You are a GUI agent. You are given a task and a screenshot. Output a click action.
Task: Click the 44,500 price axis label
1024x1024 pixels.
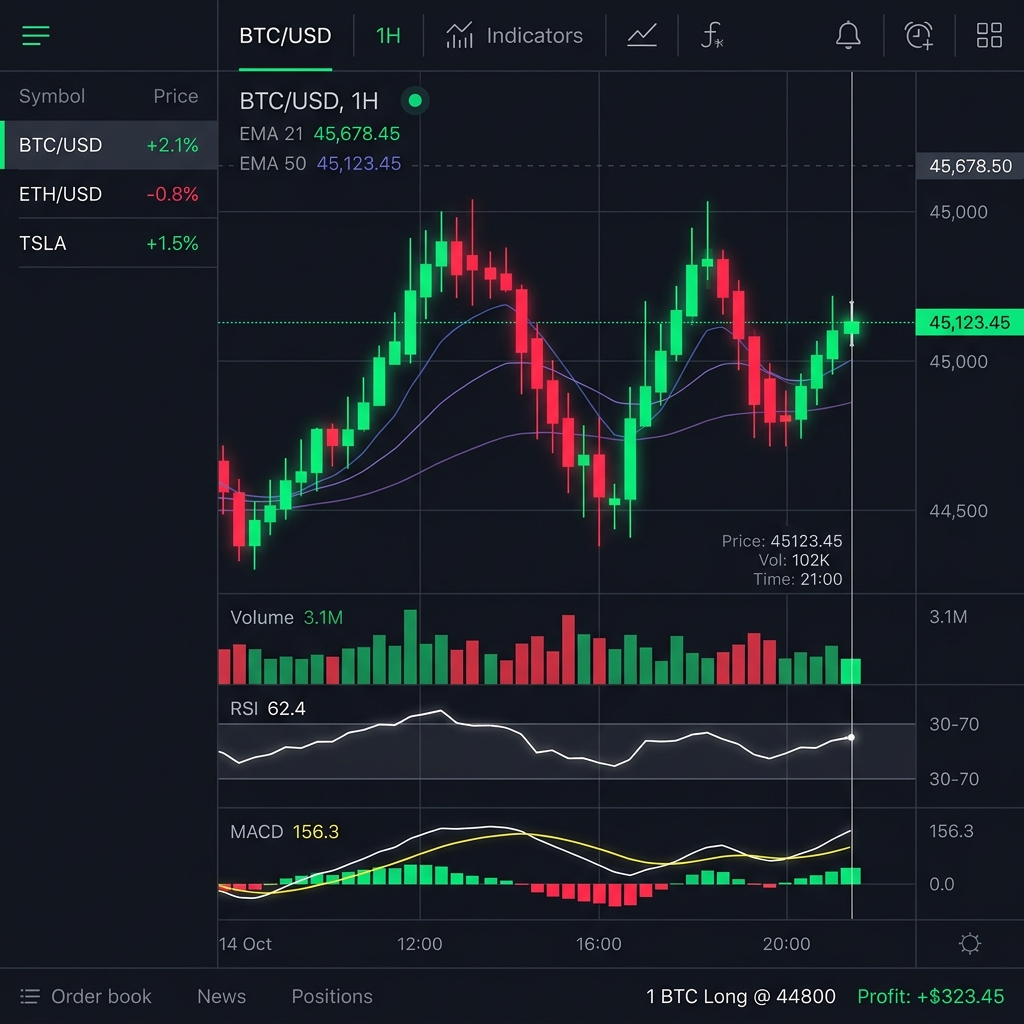(958, 511)
